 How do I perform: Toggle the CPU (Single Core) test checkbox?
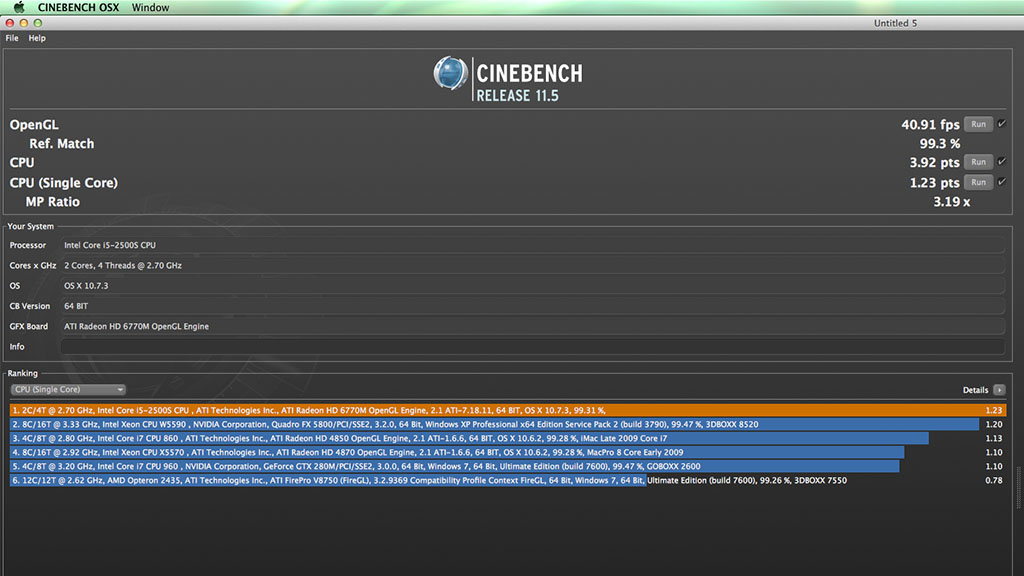click(x=1002, y=182)
